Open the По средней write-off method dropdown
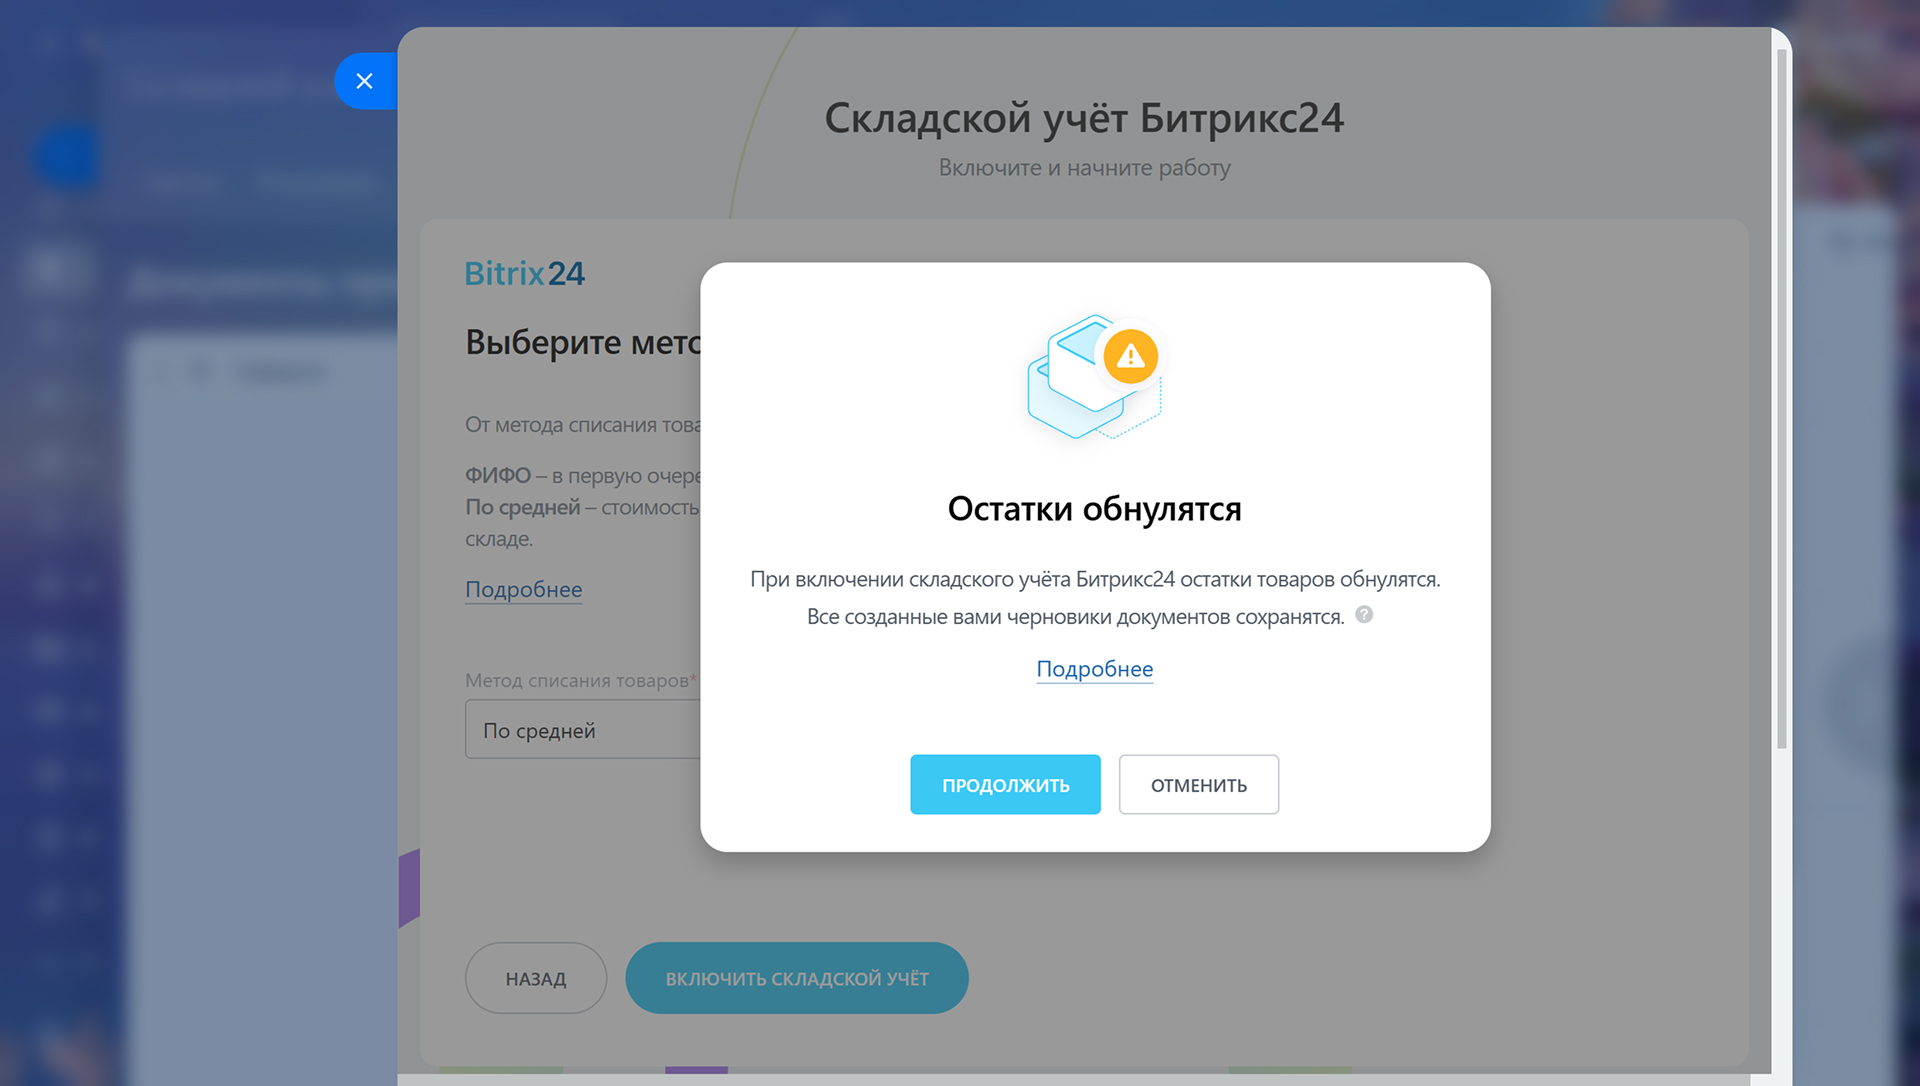The width and height of the screenshot is (1920, 1086). [x=583, y=729]
